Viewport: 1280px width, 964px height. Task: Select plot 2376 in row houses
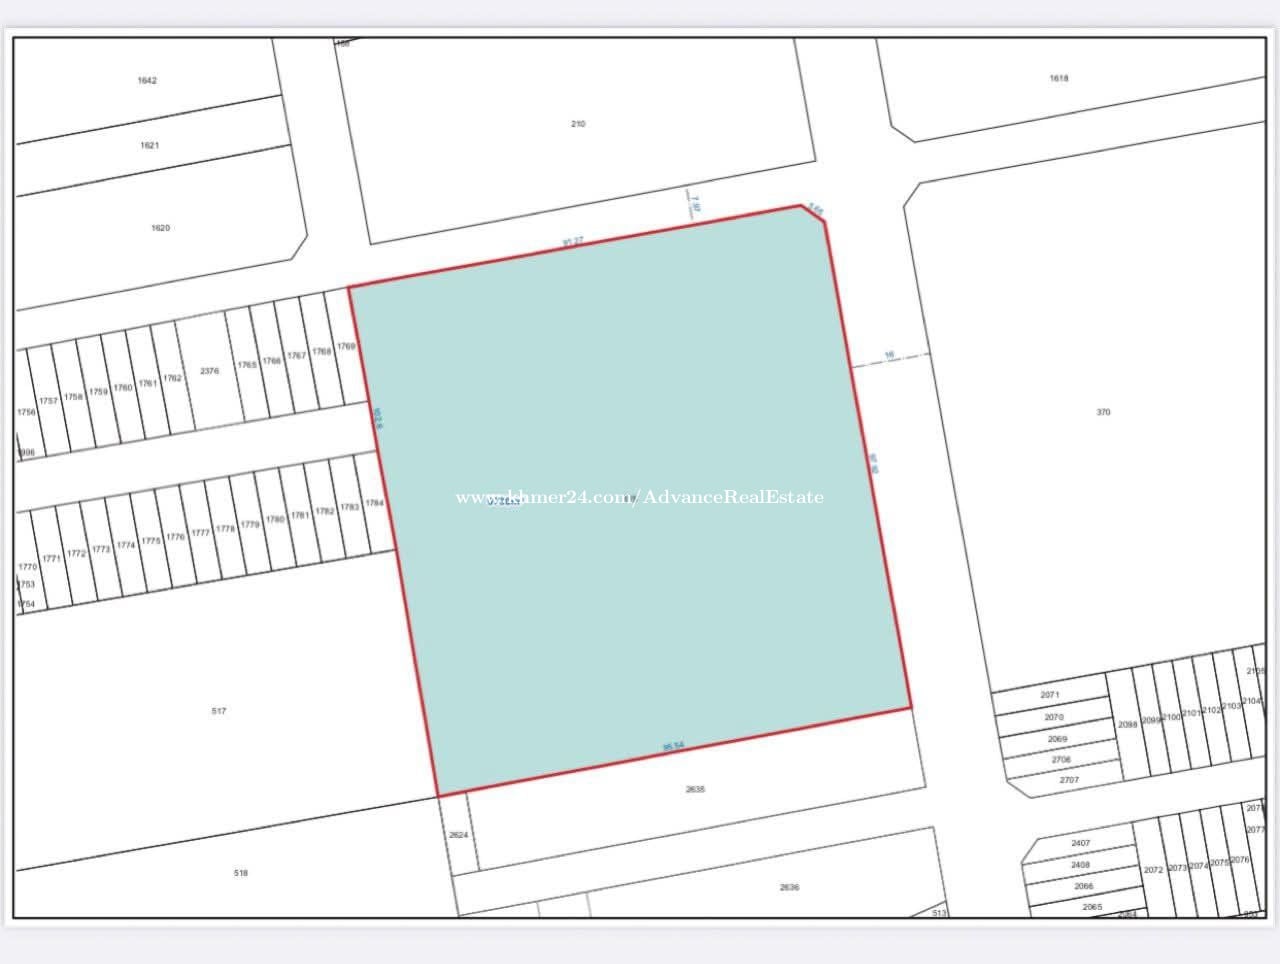[209, 371]
